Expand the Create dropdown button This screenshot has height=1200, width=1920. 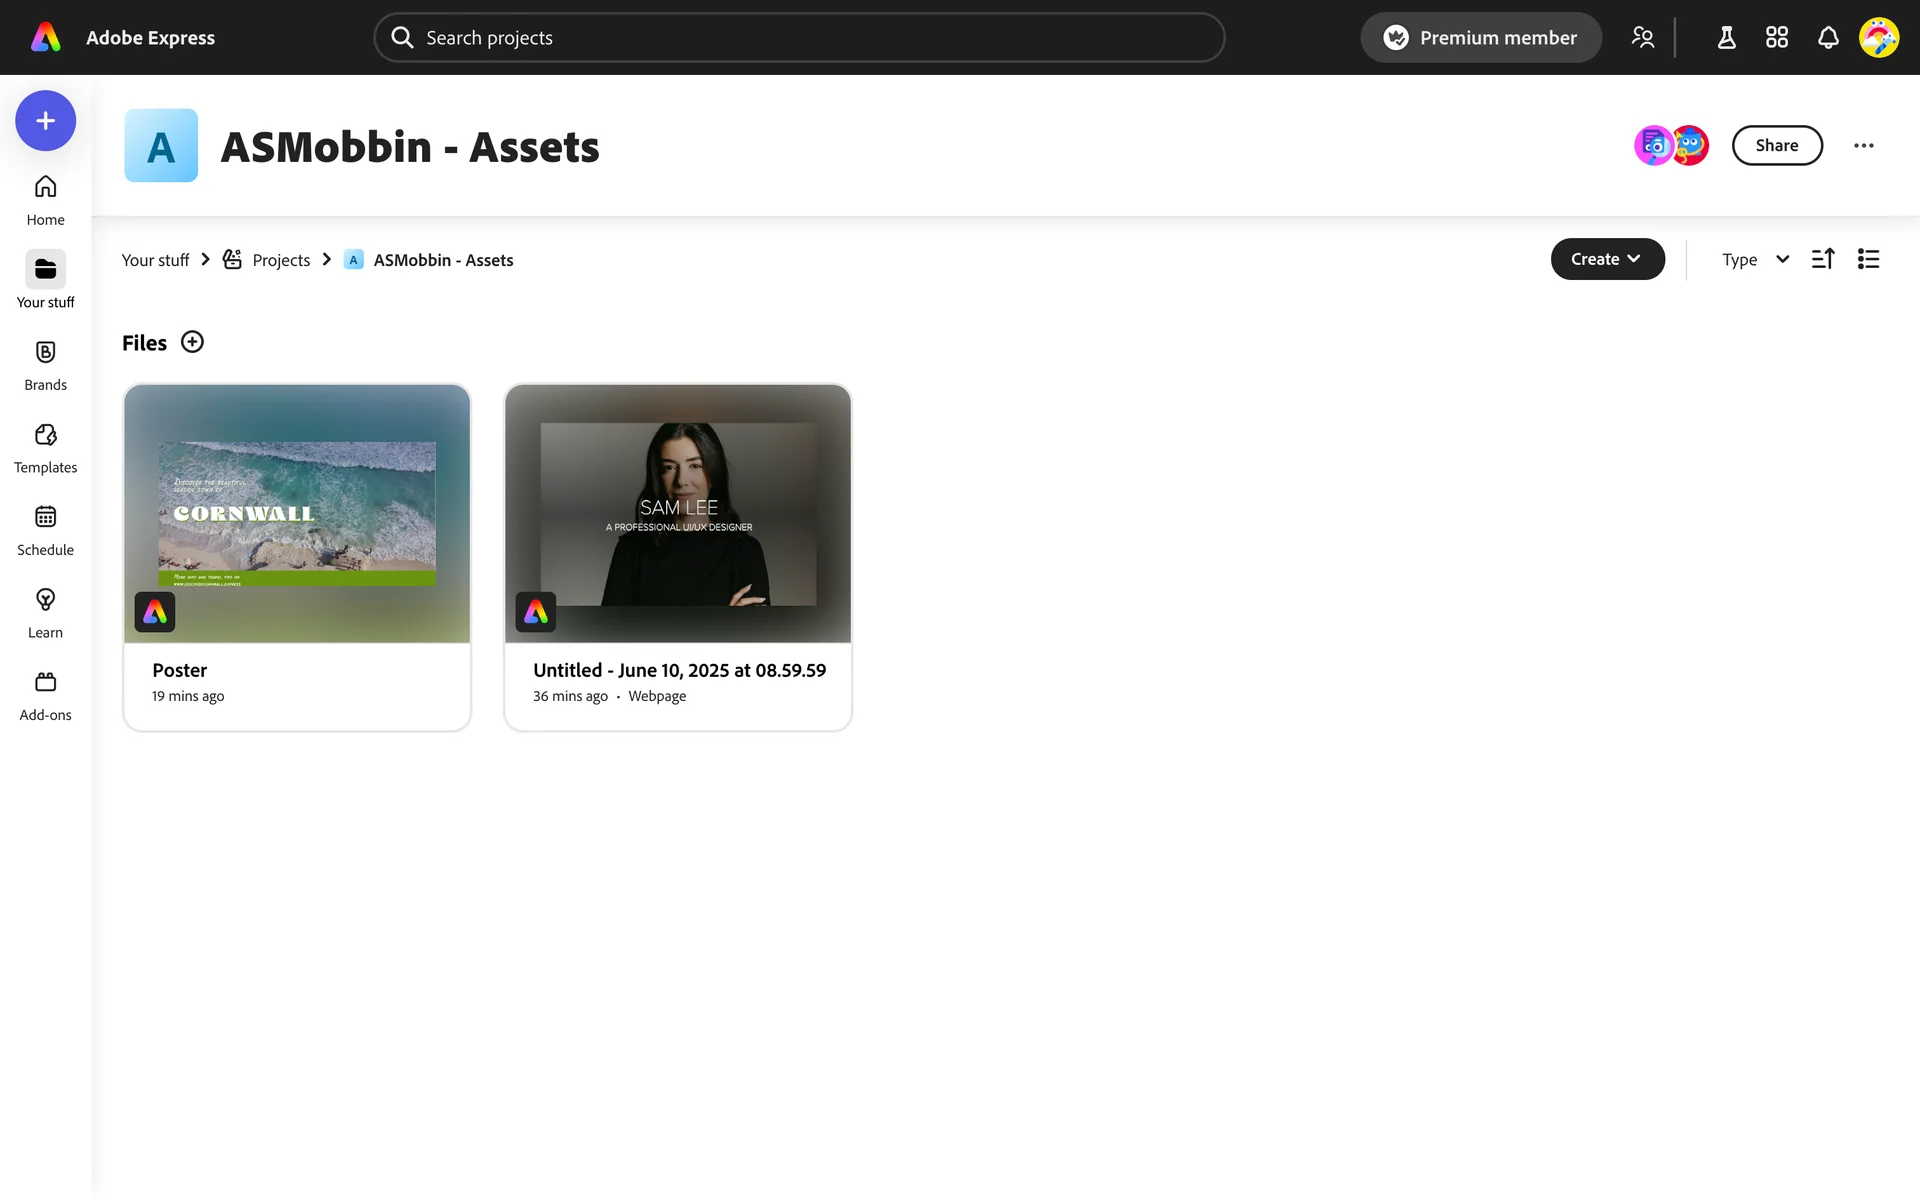[x=1606, y=259]
